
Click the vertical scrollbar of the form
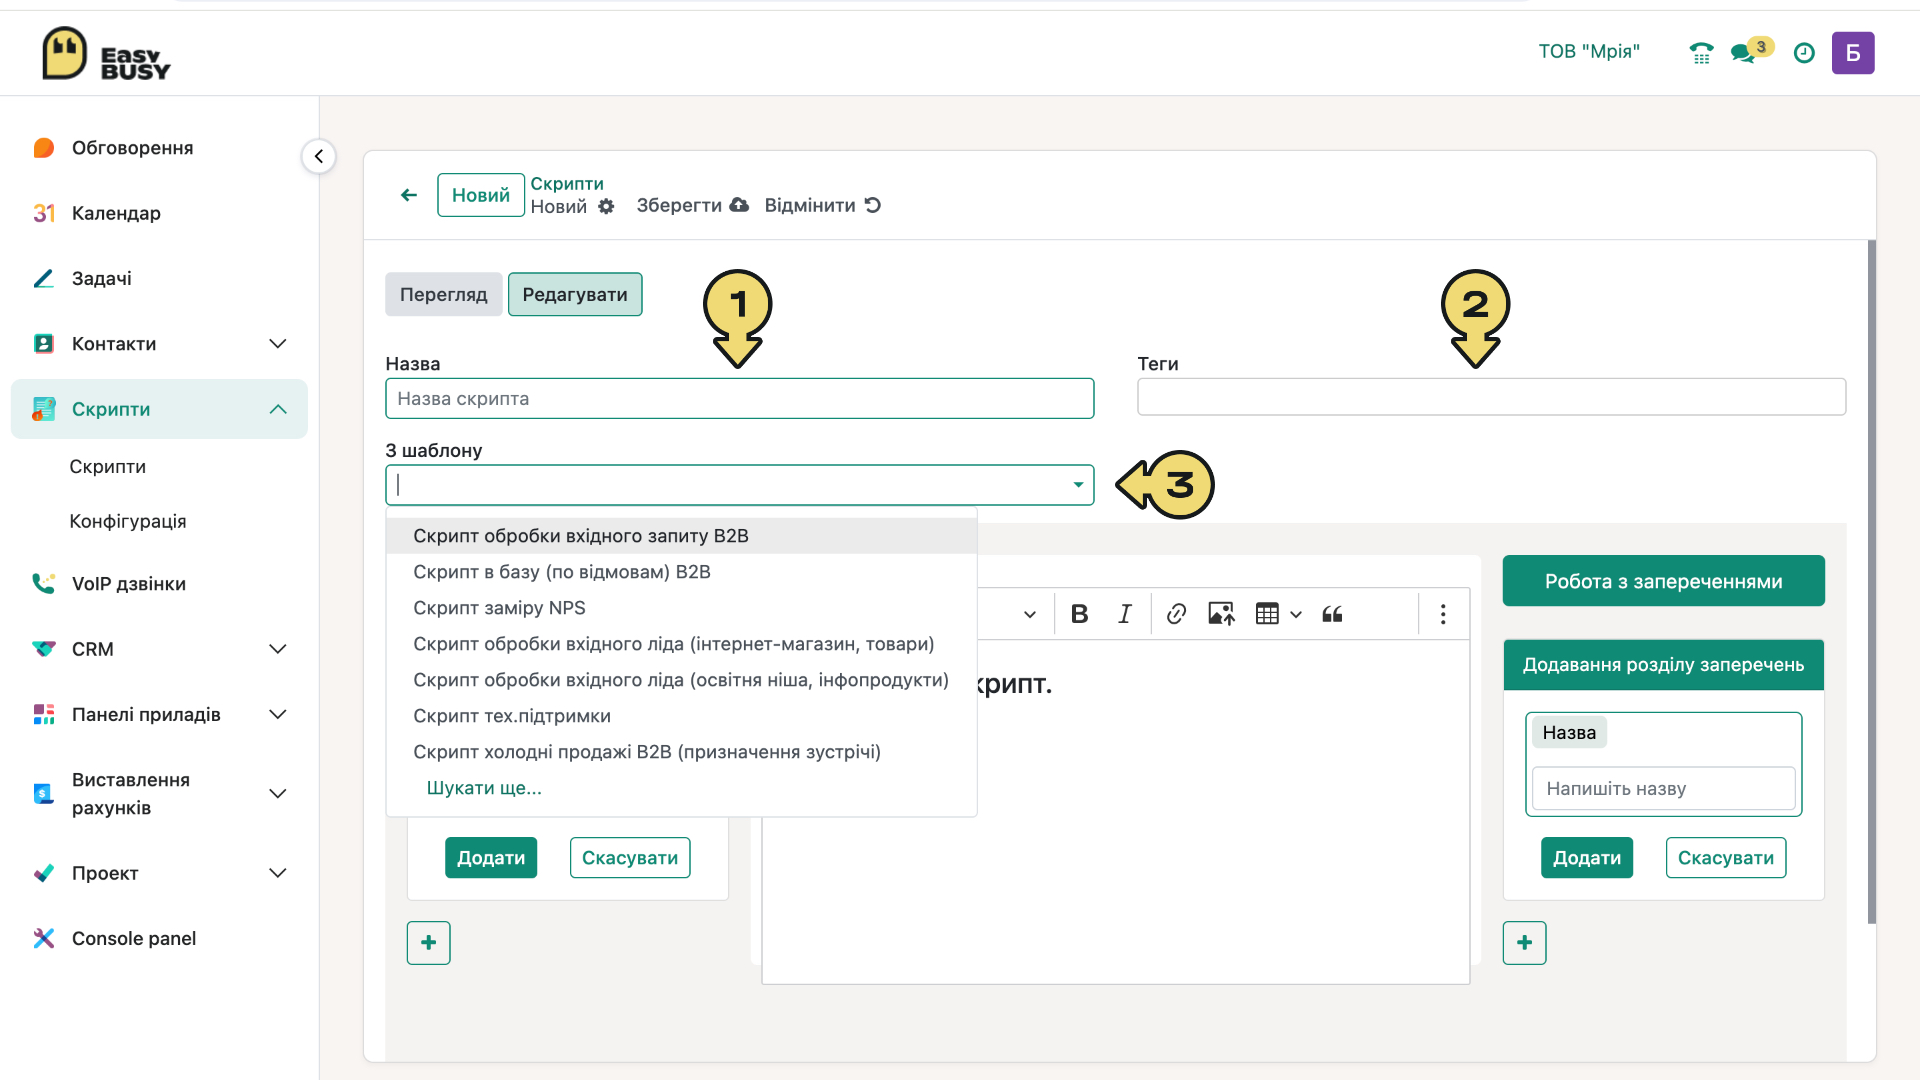pyautogui.click(x=1871, y=582)
